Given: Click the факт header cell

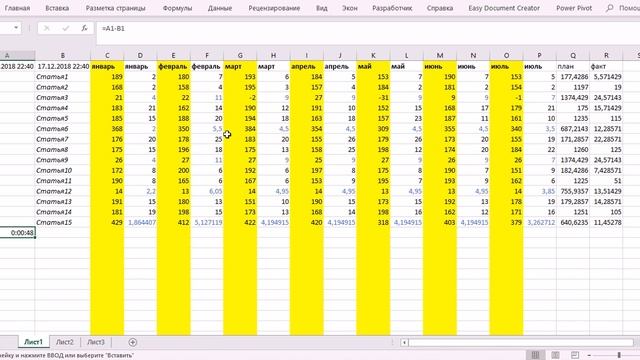Looking at the screenshot, I should pos(606,66).
